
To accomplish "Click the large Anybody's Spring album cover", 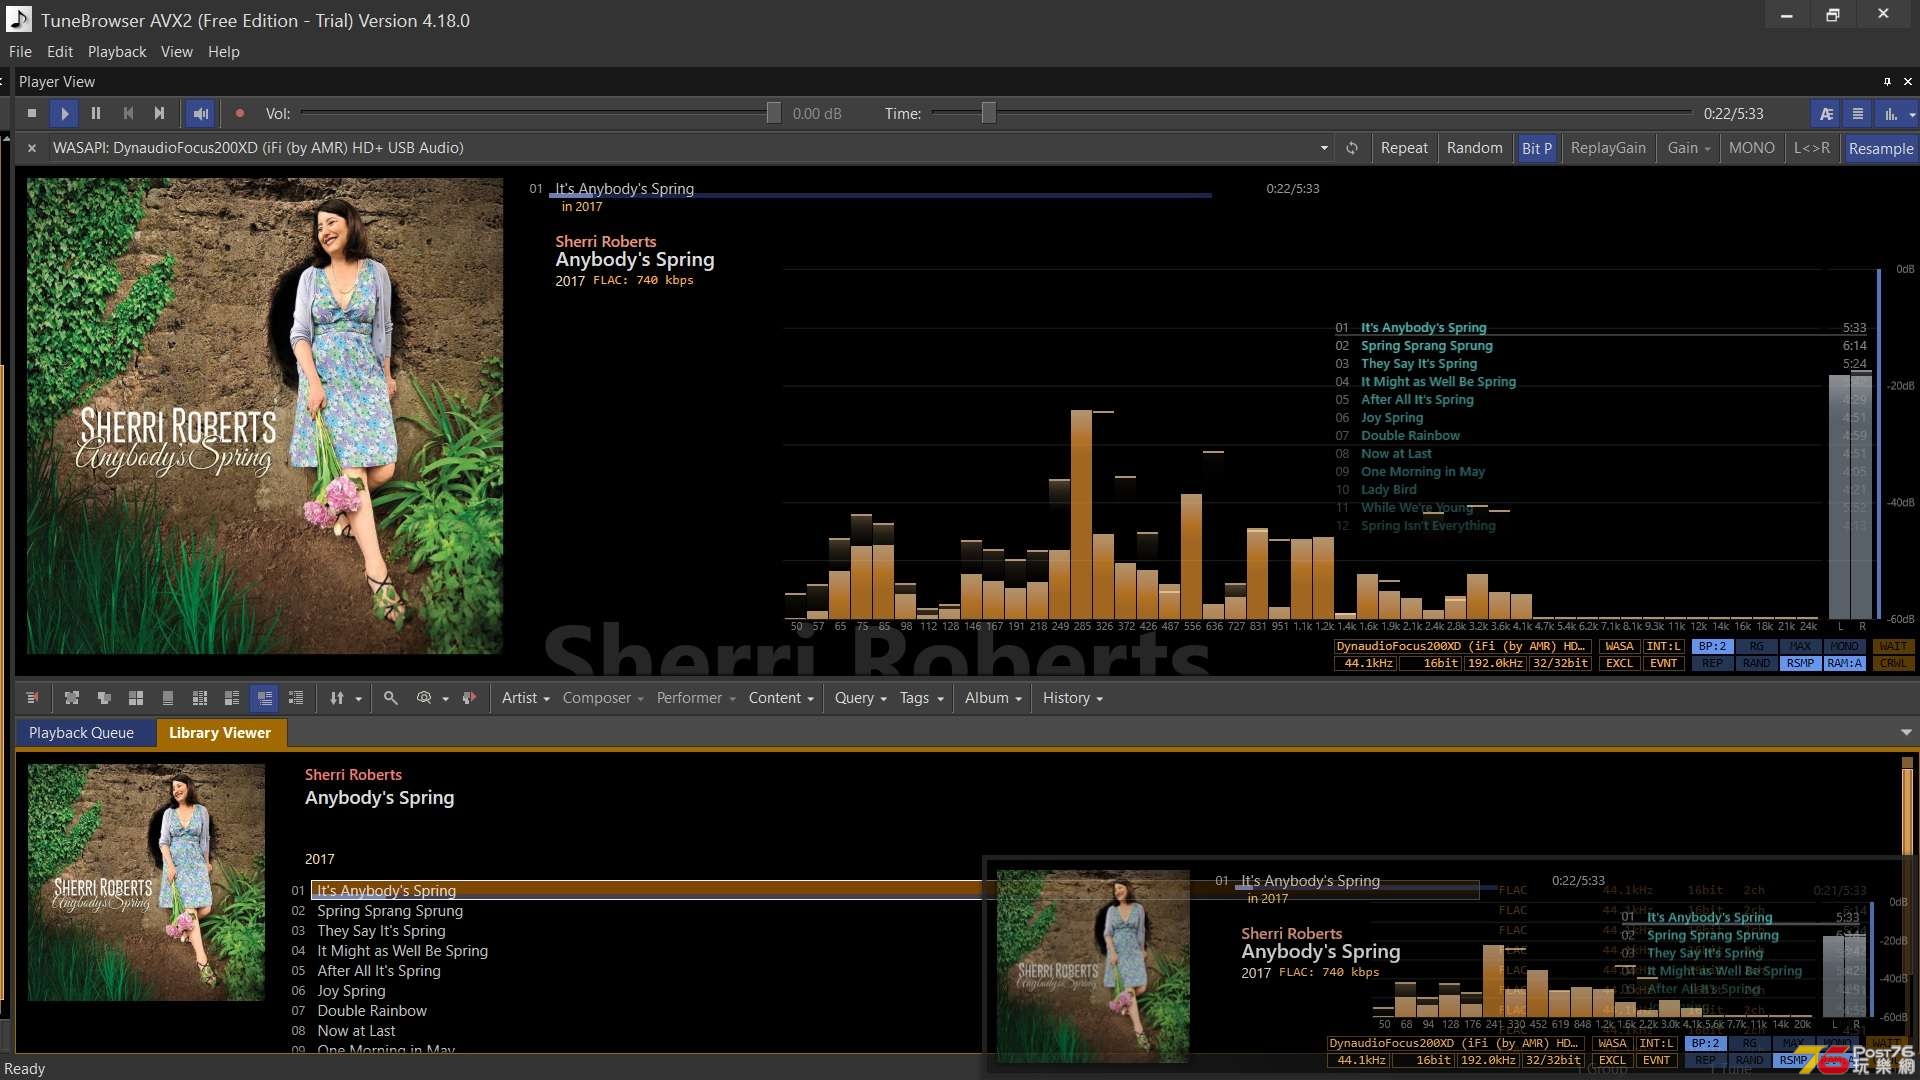I will [x=265, y=416].
